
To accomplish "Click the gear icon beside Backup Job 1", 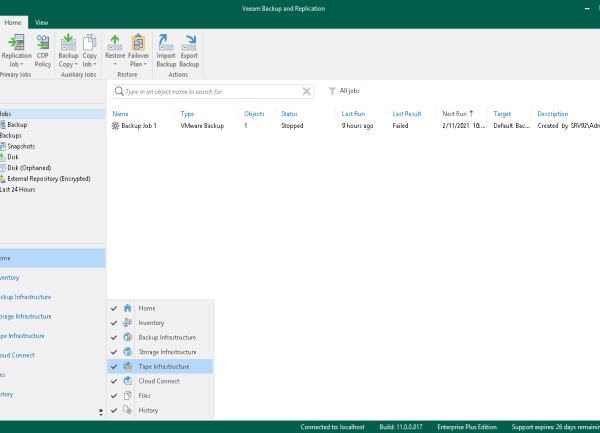I will tap(115, 125).
